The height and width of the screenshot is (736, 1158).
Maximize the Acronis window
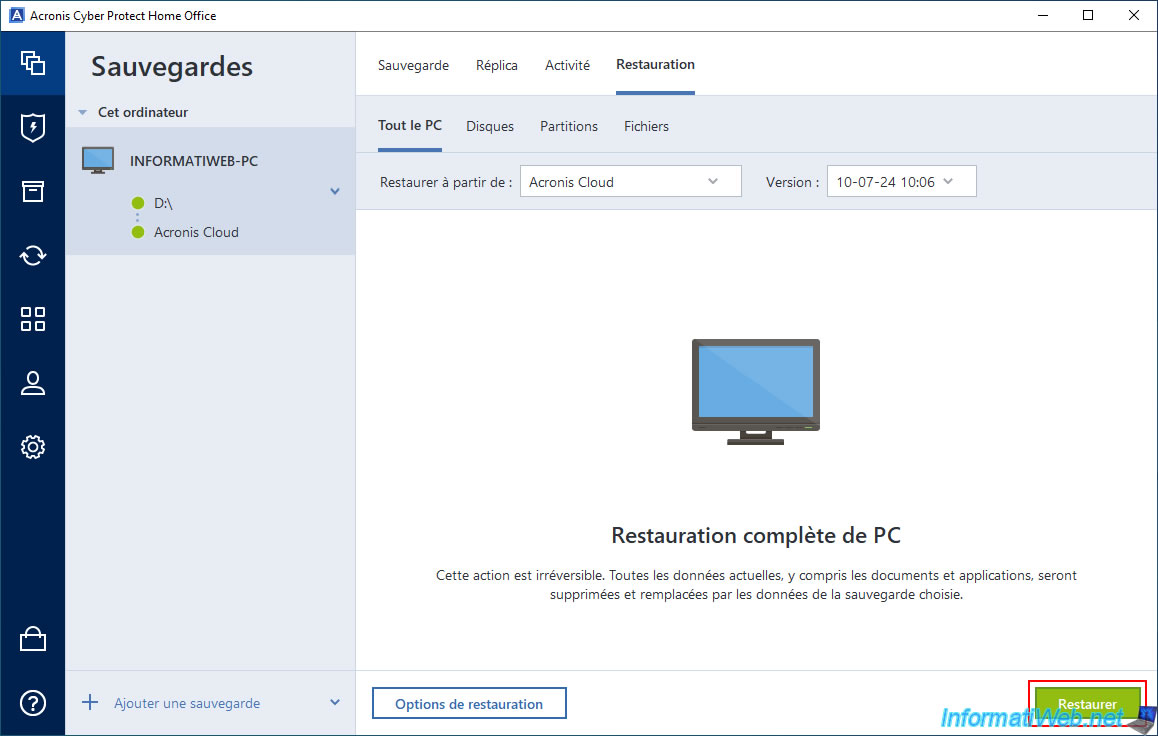point(1088,16)
